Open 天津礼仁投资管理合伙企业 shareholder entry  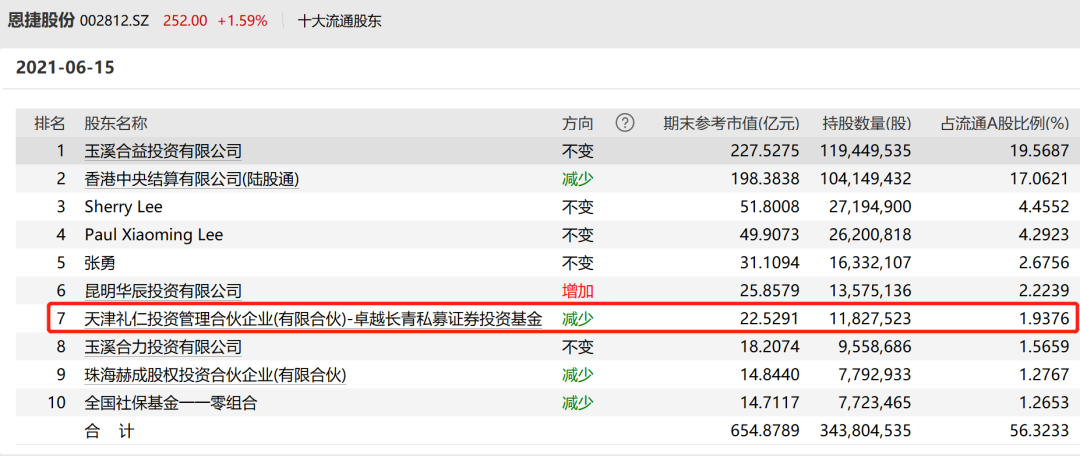point(313,319)
